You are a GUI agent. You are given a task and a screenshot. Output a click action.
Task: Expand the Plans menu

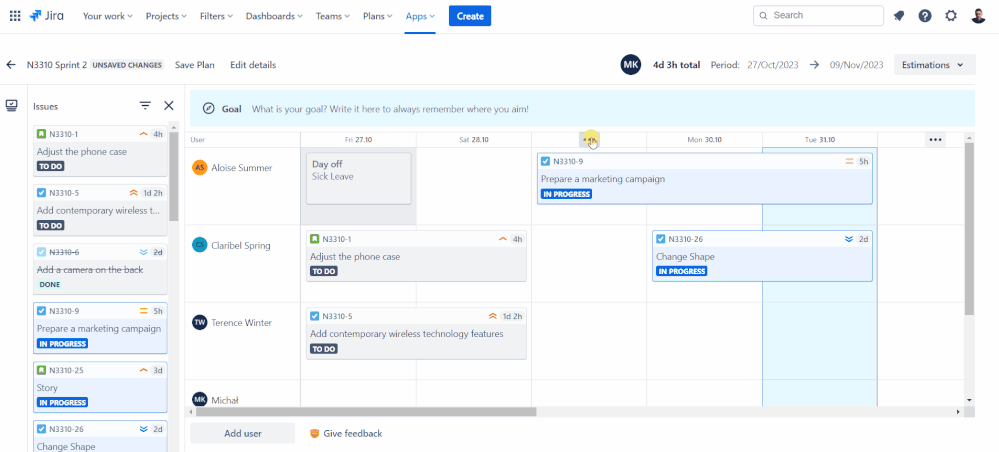(x=378, y=16)
